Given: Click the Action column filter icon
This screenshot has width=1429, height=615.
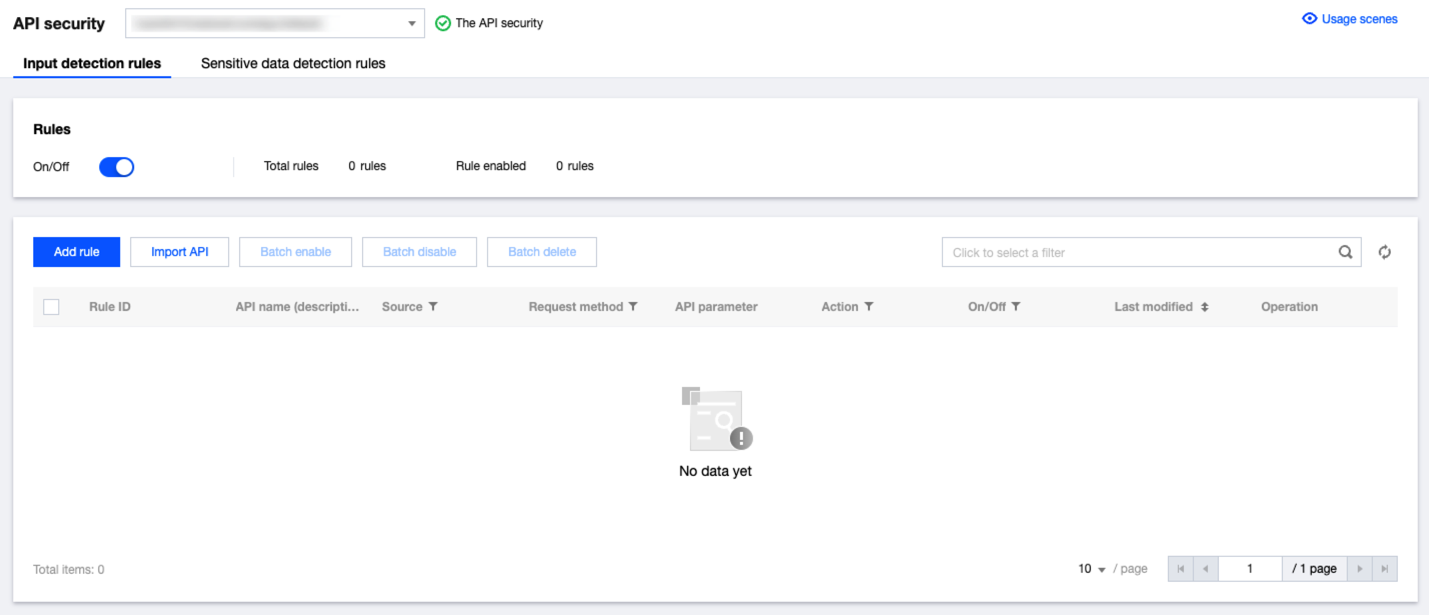Looking at the screenshot, I should pos(869,307).
